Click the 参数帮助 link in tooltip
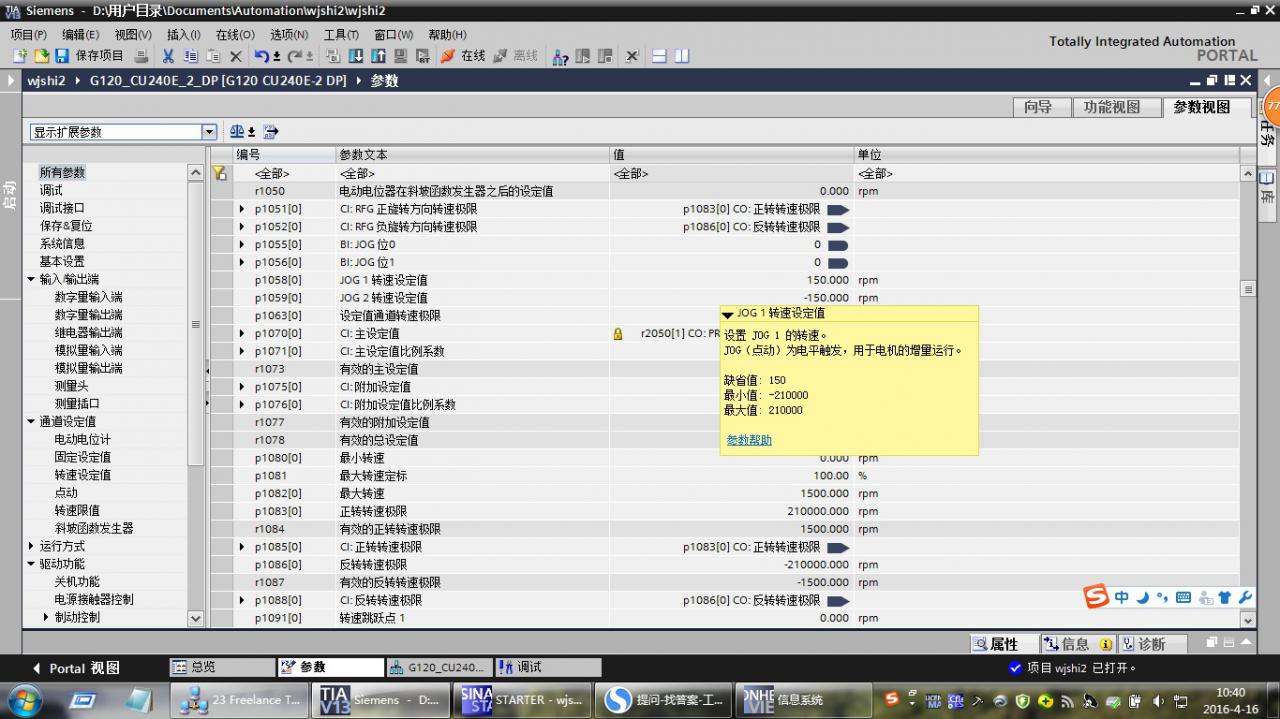1280x719 pixels. click(x=749, y=440)
